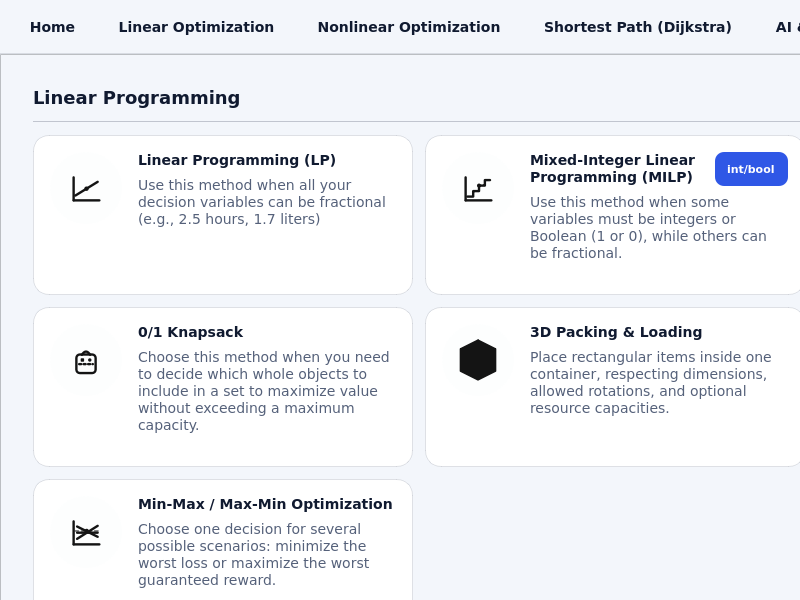Click the MILP staircase chart icon

(478, 189)
